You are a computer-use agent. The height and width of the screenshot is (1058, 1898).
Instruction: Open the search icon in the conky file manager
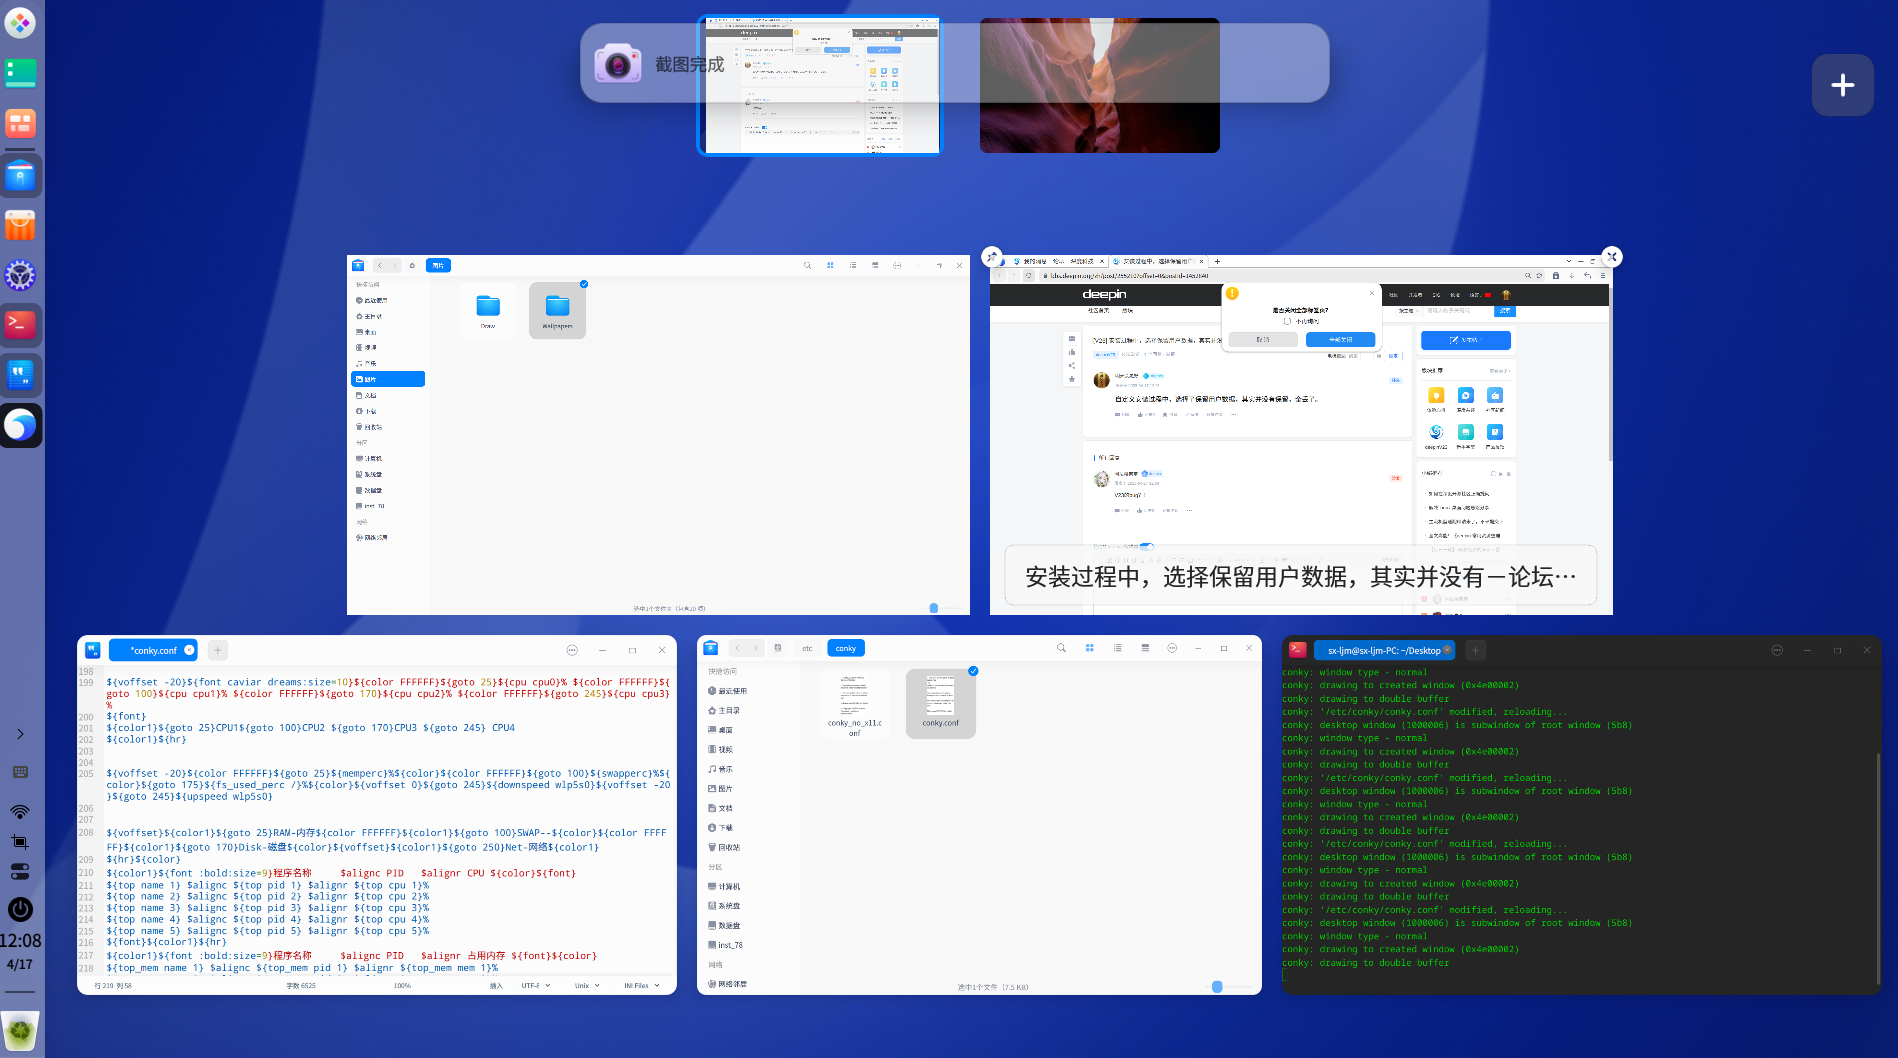pos(1062,648)
